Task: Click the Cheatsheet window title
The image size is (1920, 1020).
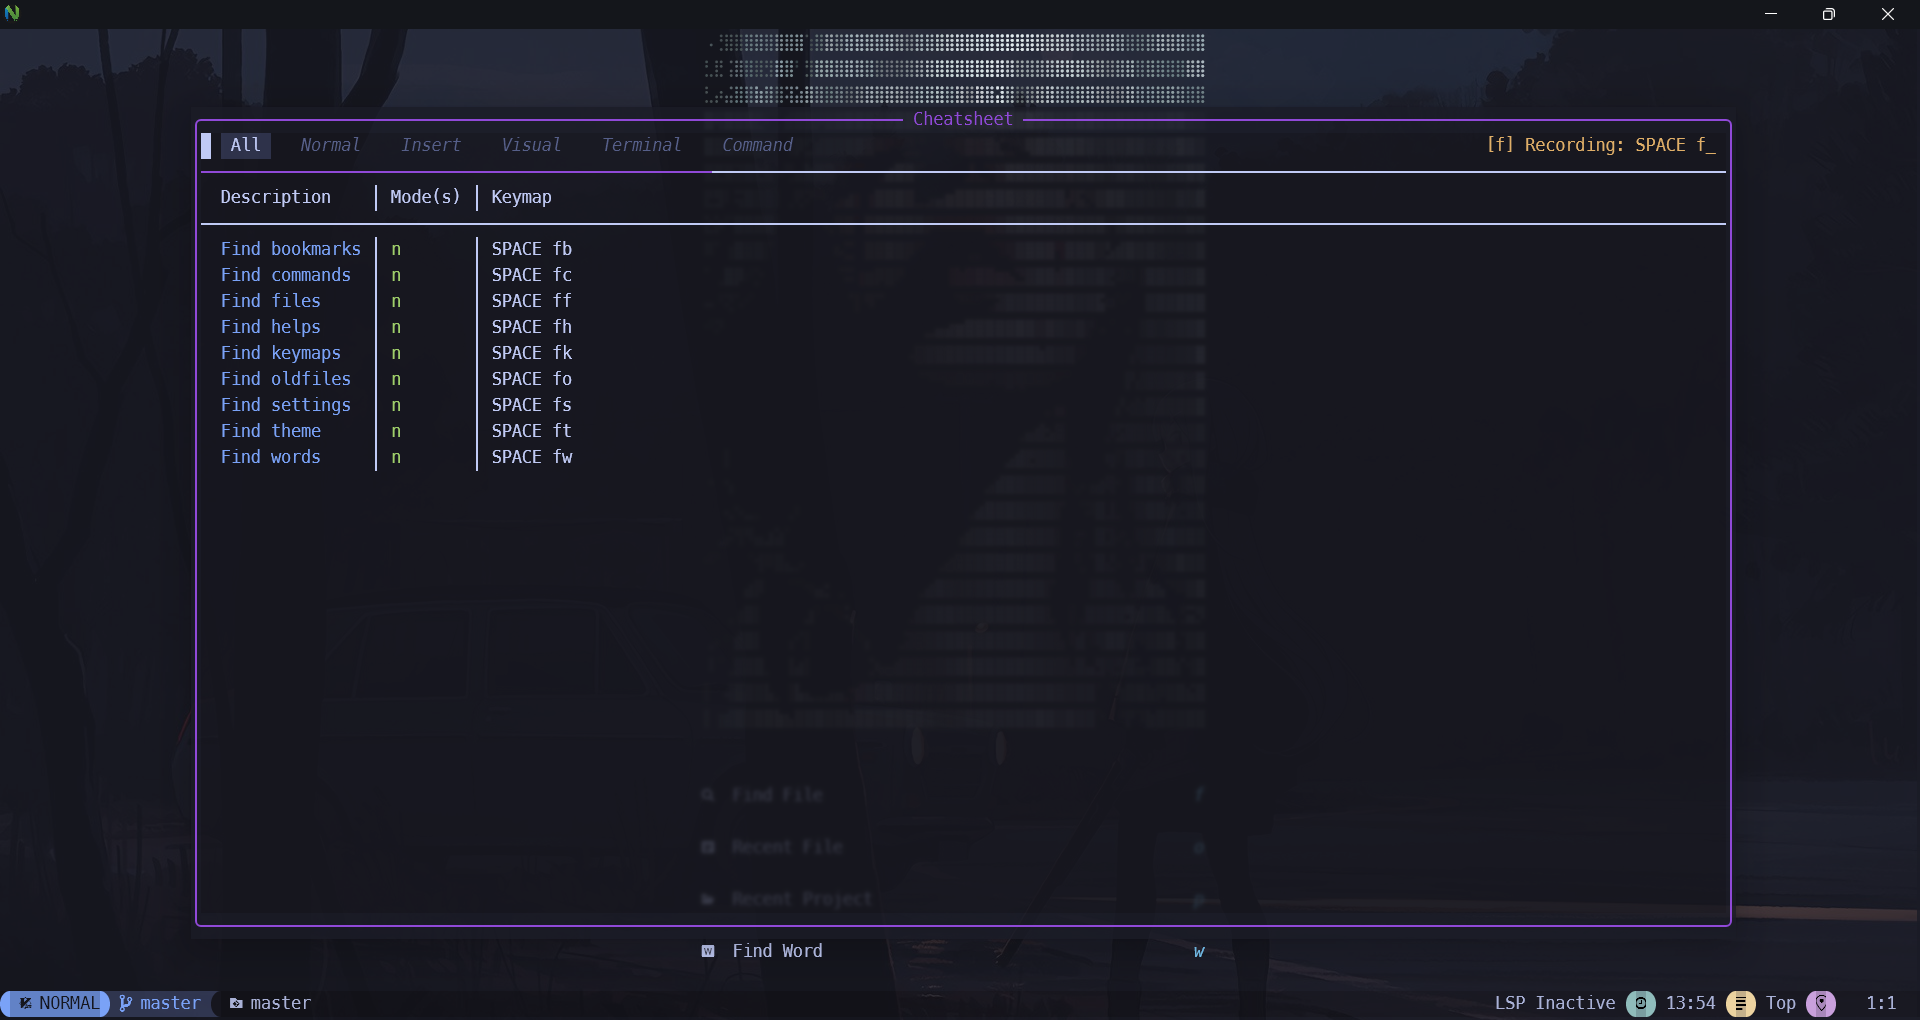Action: [963, 119]
